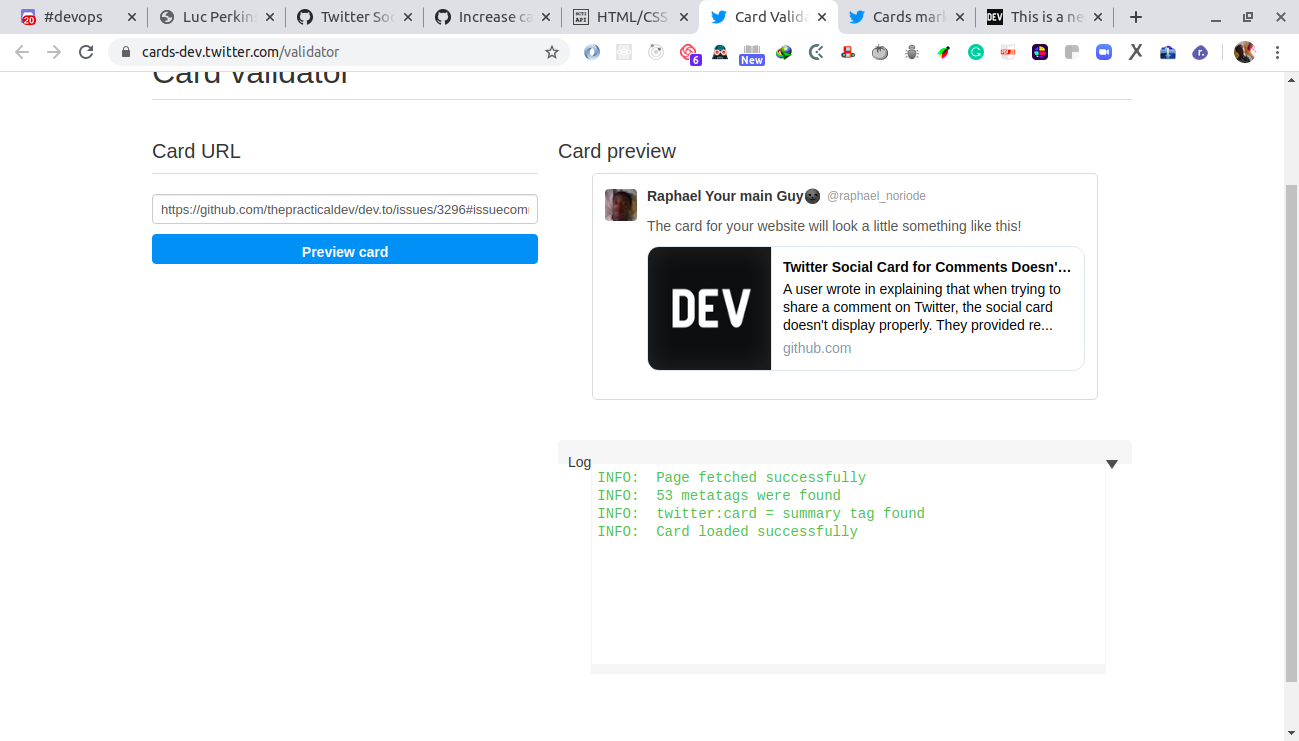Viewport: 1299px width, 741px height.
Task: Click the Zoom extension icon in the toolbar
Action: click(x=1104, y=52)
